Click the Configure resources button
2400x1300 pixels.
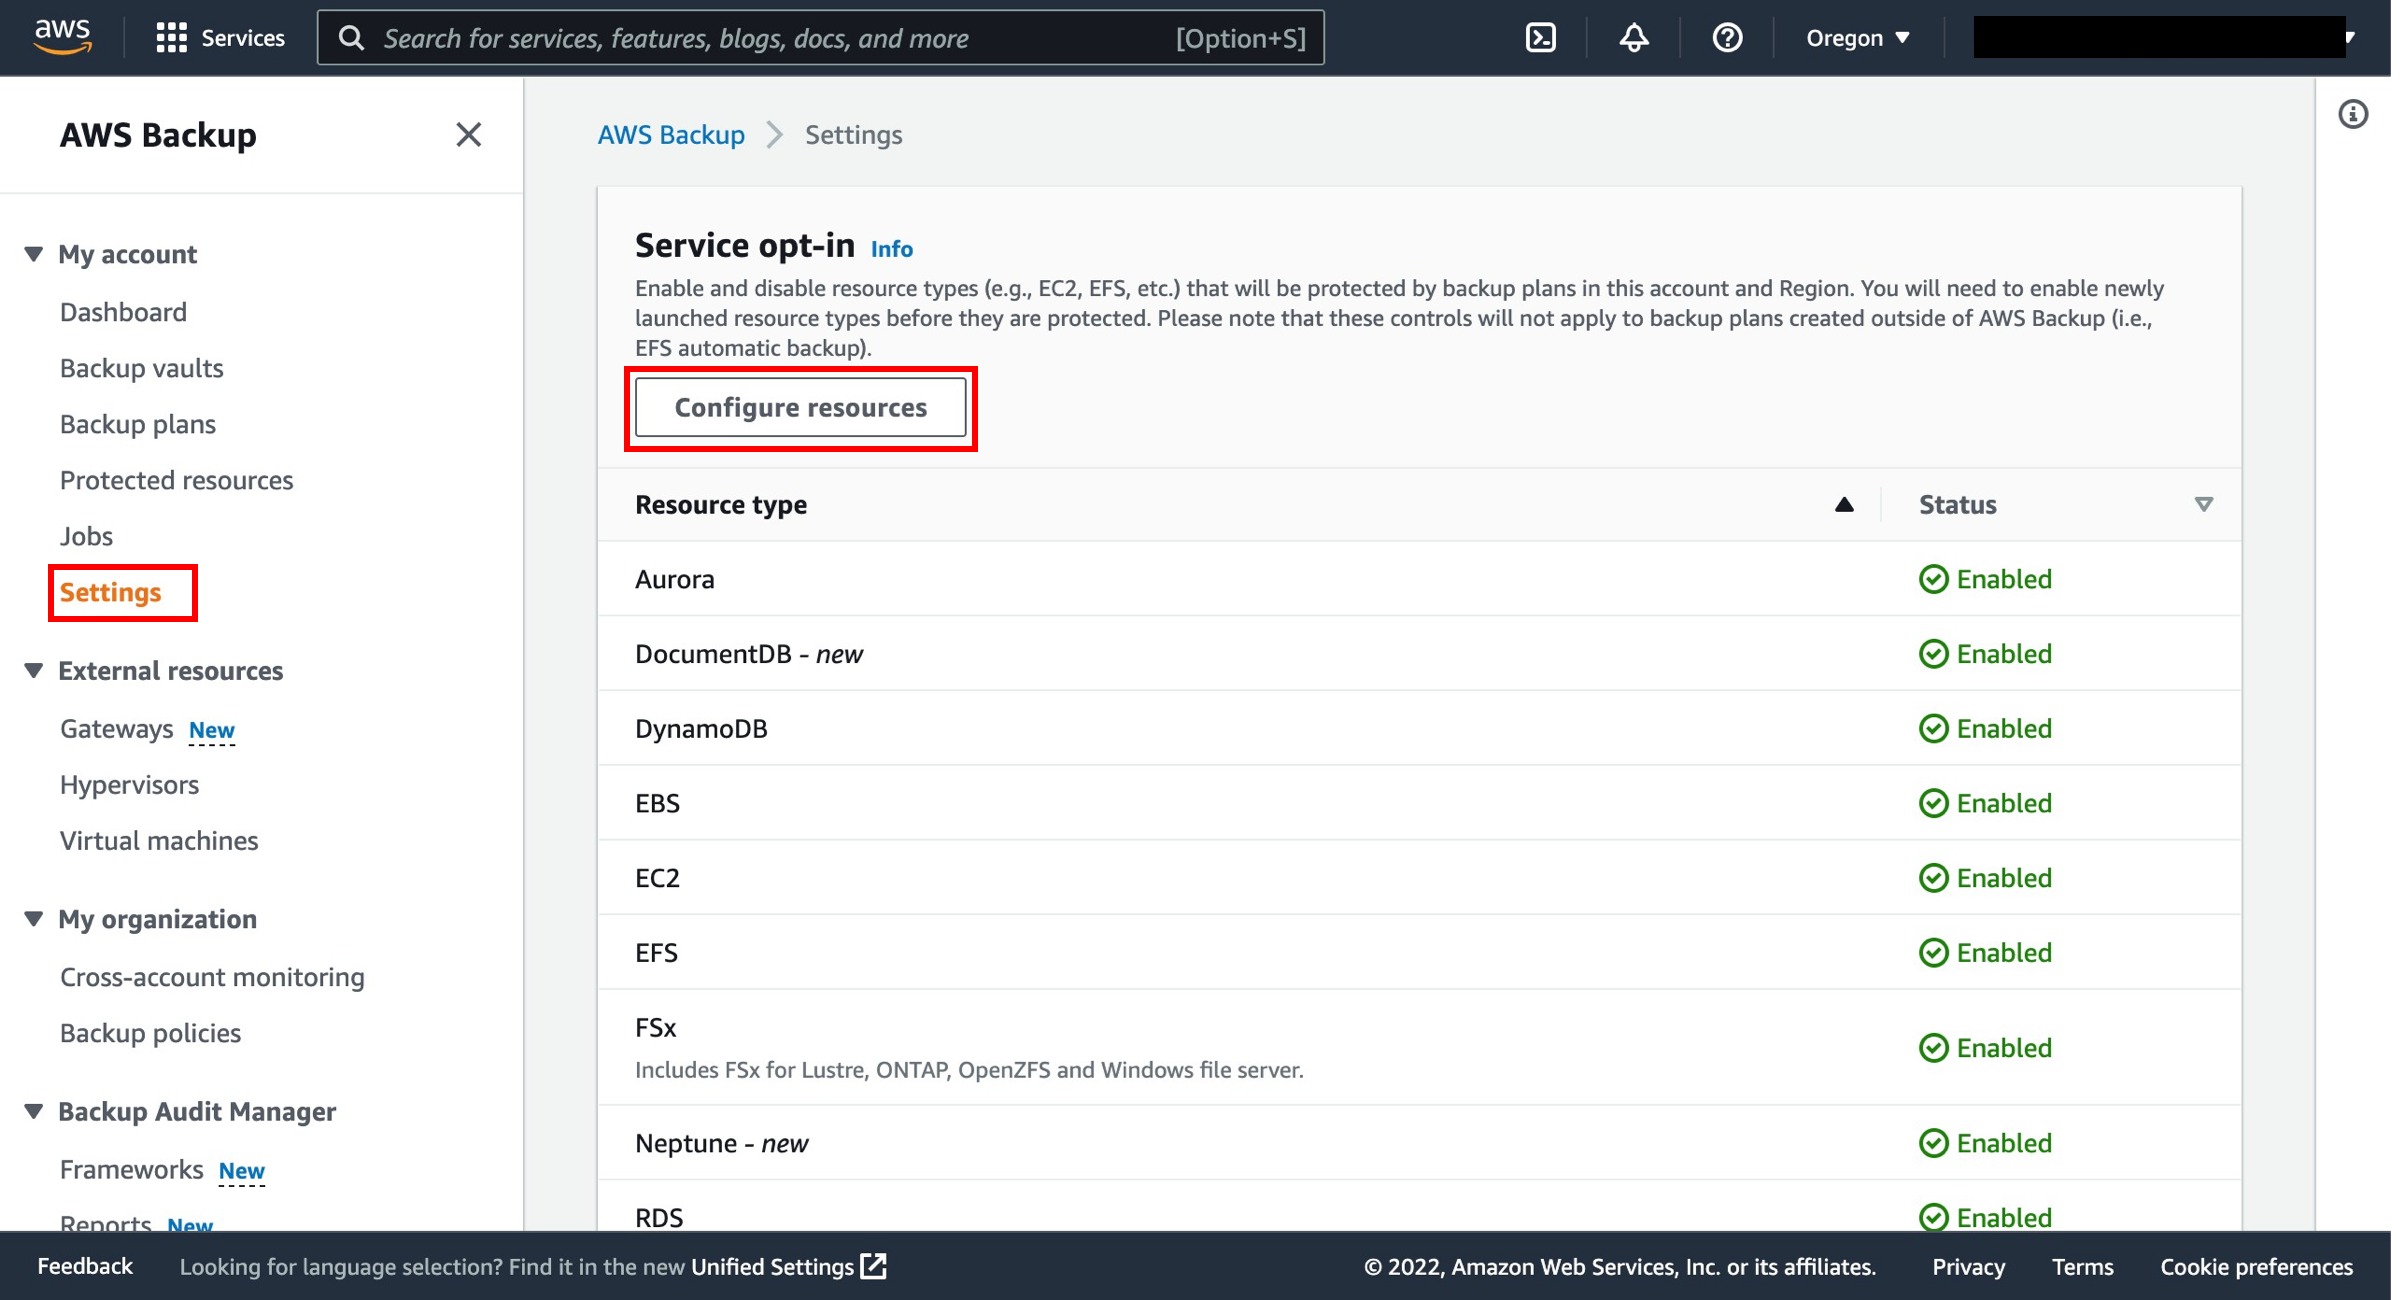[x=800, y=408]
